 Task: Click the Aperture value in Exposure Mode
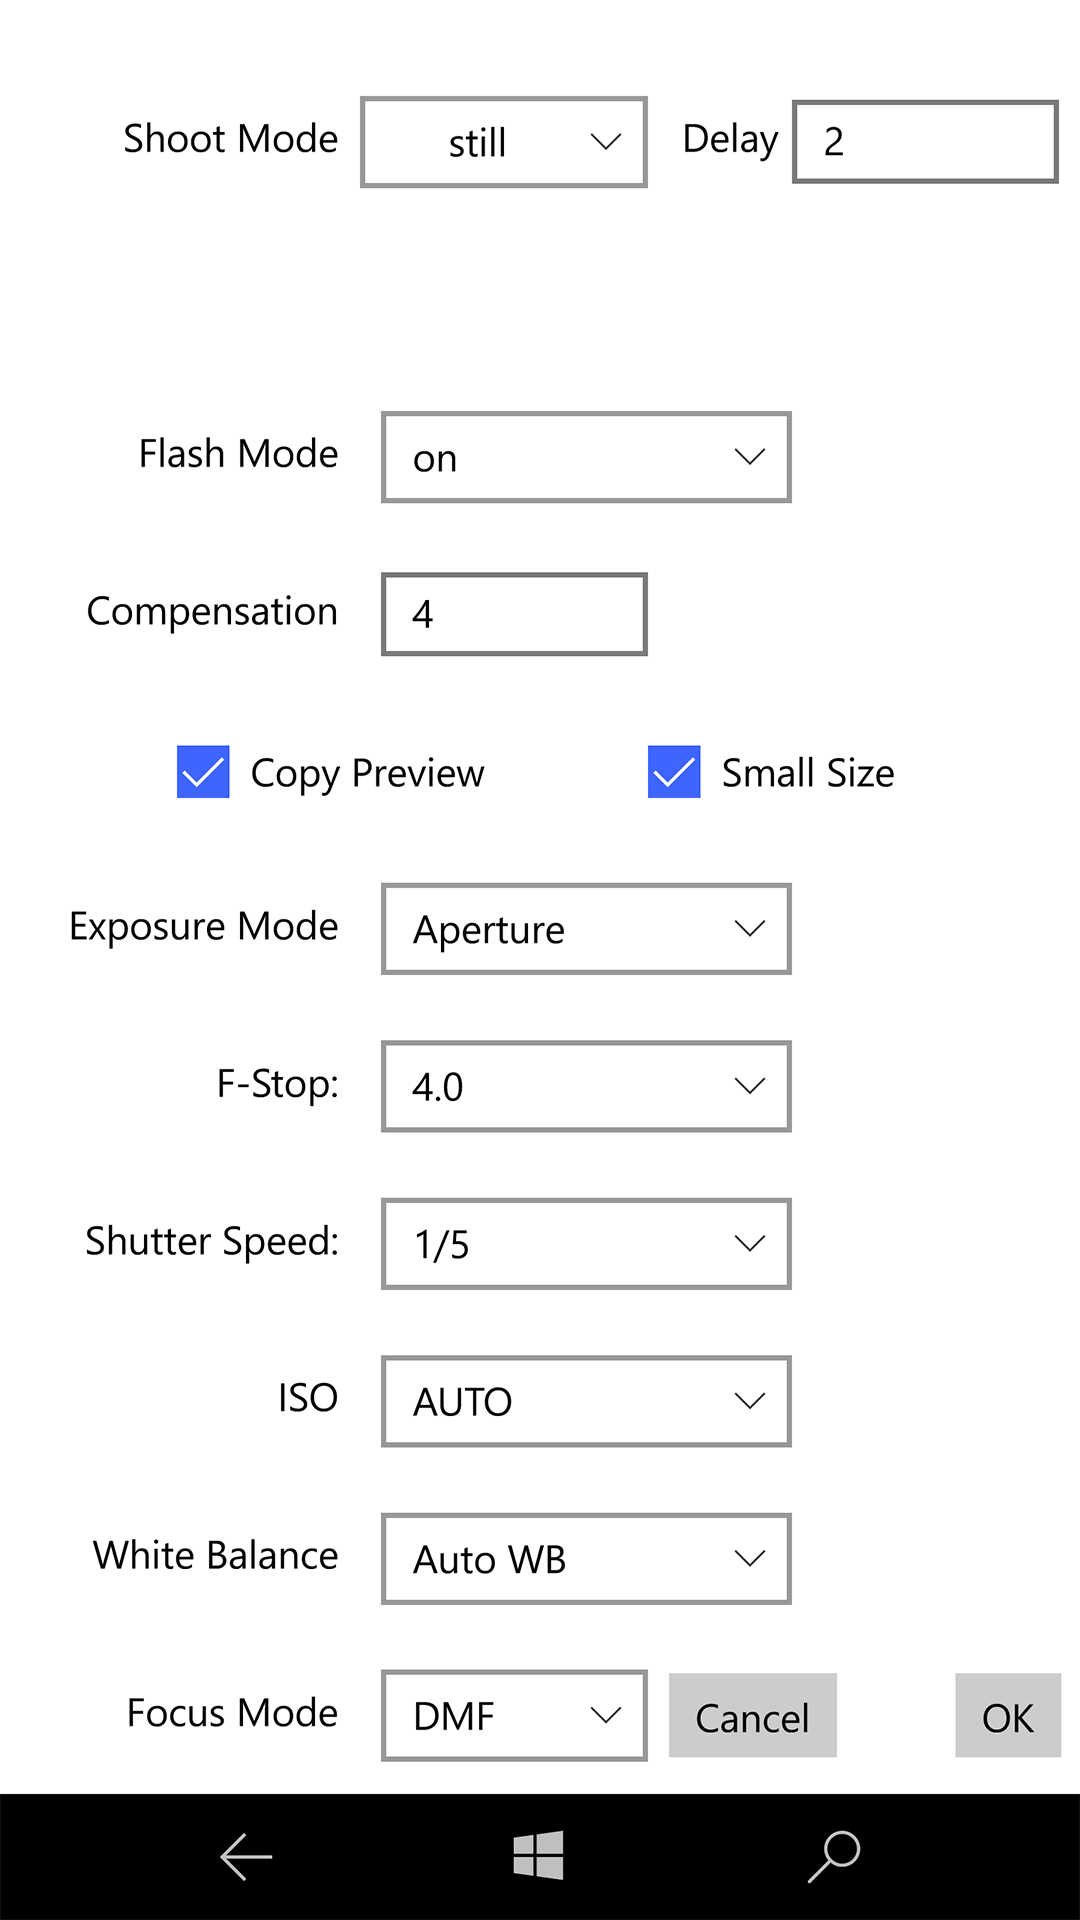tap(487, 929)
